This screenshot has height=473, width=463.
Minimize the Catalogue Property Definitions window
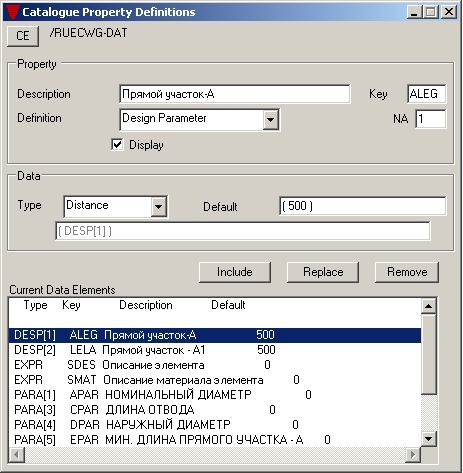(414, 12)
